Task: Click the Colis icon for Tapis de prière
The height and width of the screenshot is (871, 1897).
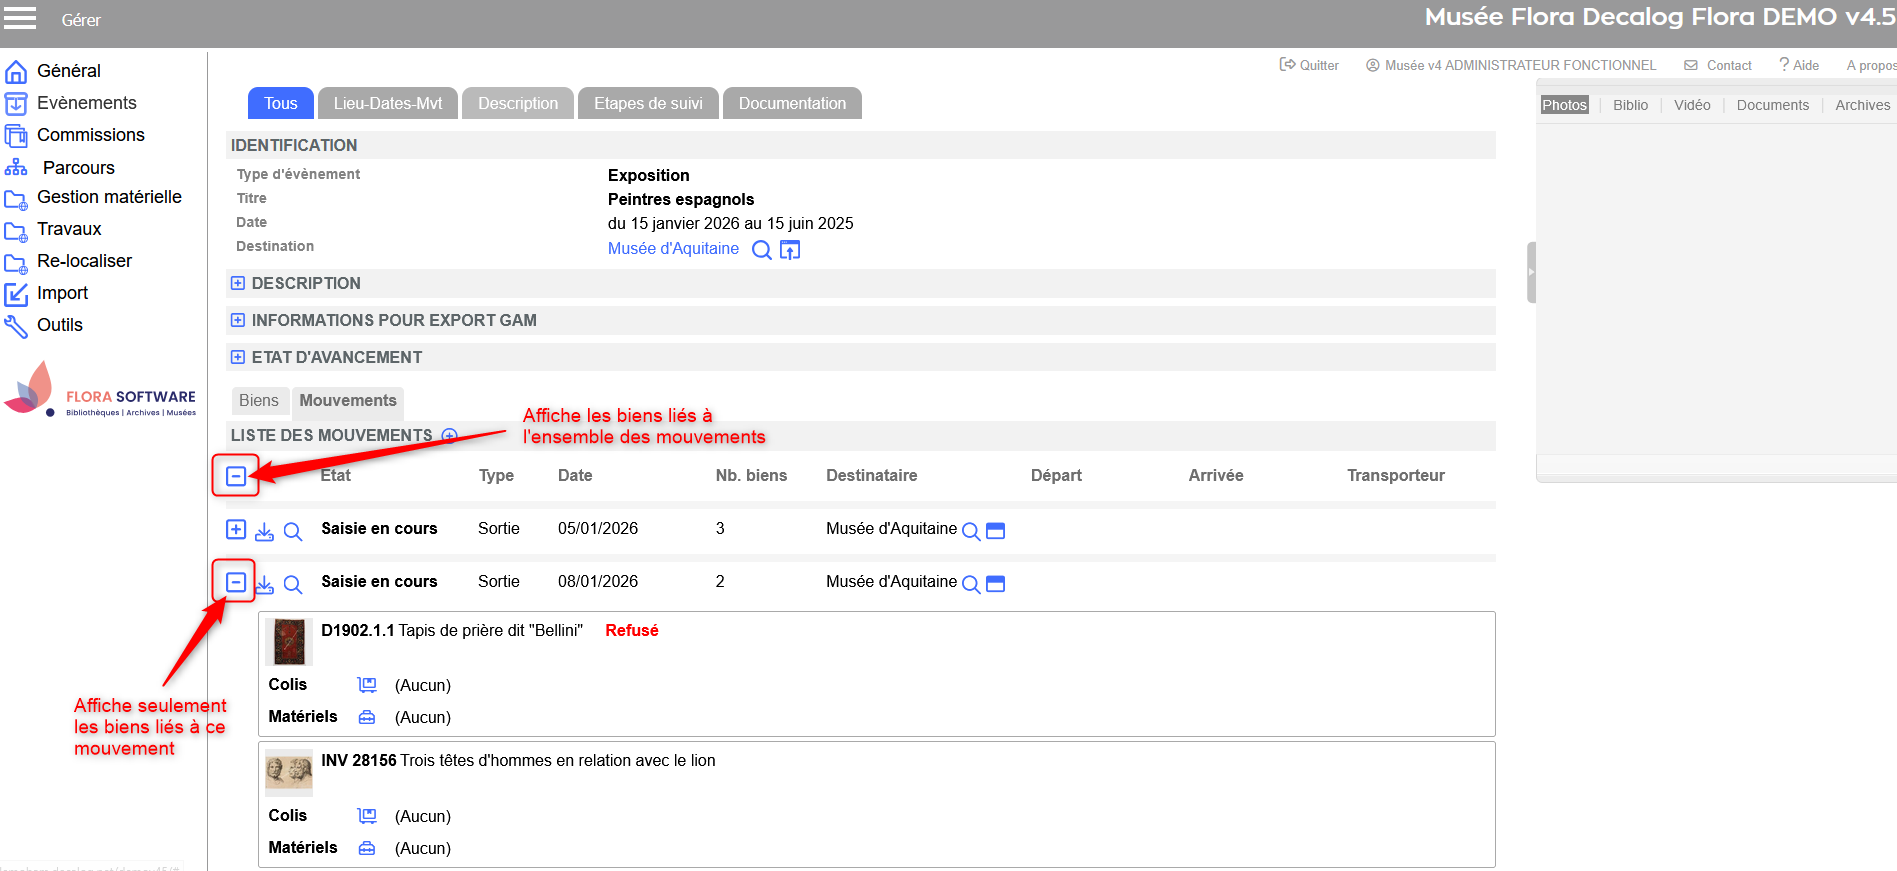Action: pos(367,685)
